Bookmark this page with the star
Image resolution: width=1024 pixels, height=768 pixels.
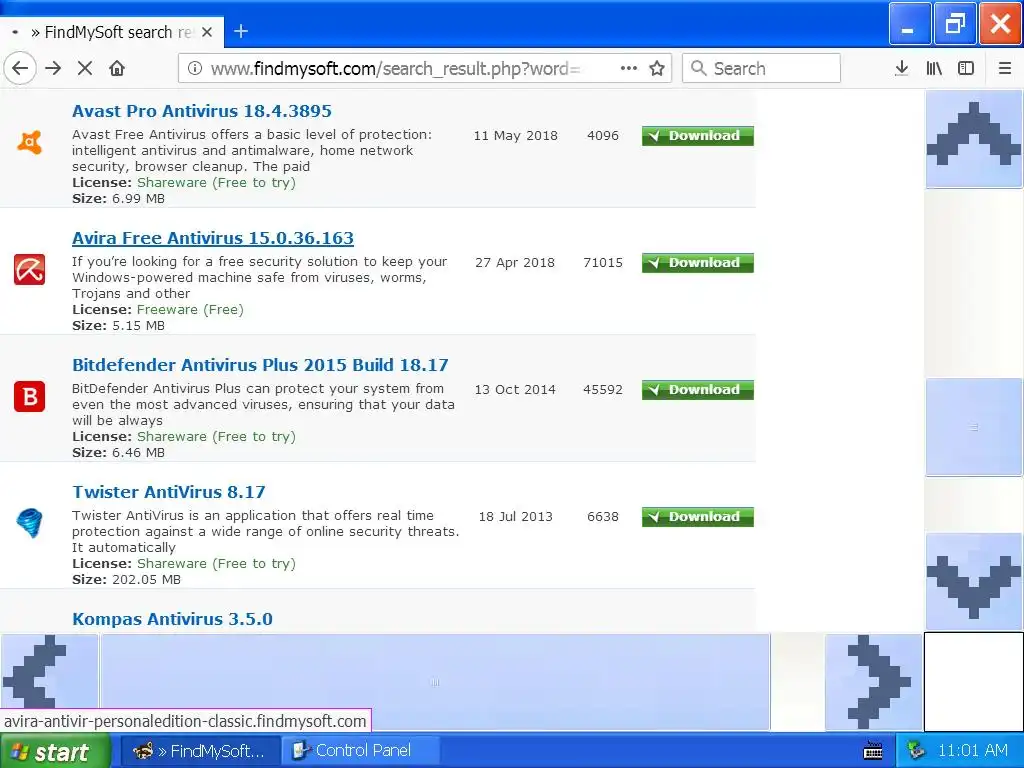point(657,68)
